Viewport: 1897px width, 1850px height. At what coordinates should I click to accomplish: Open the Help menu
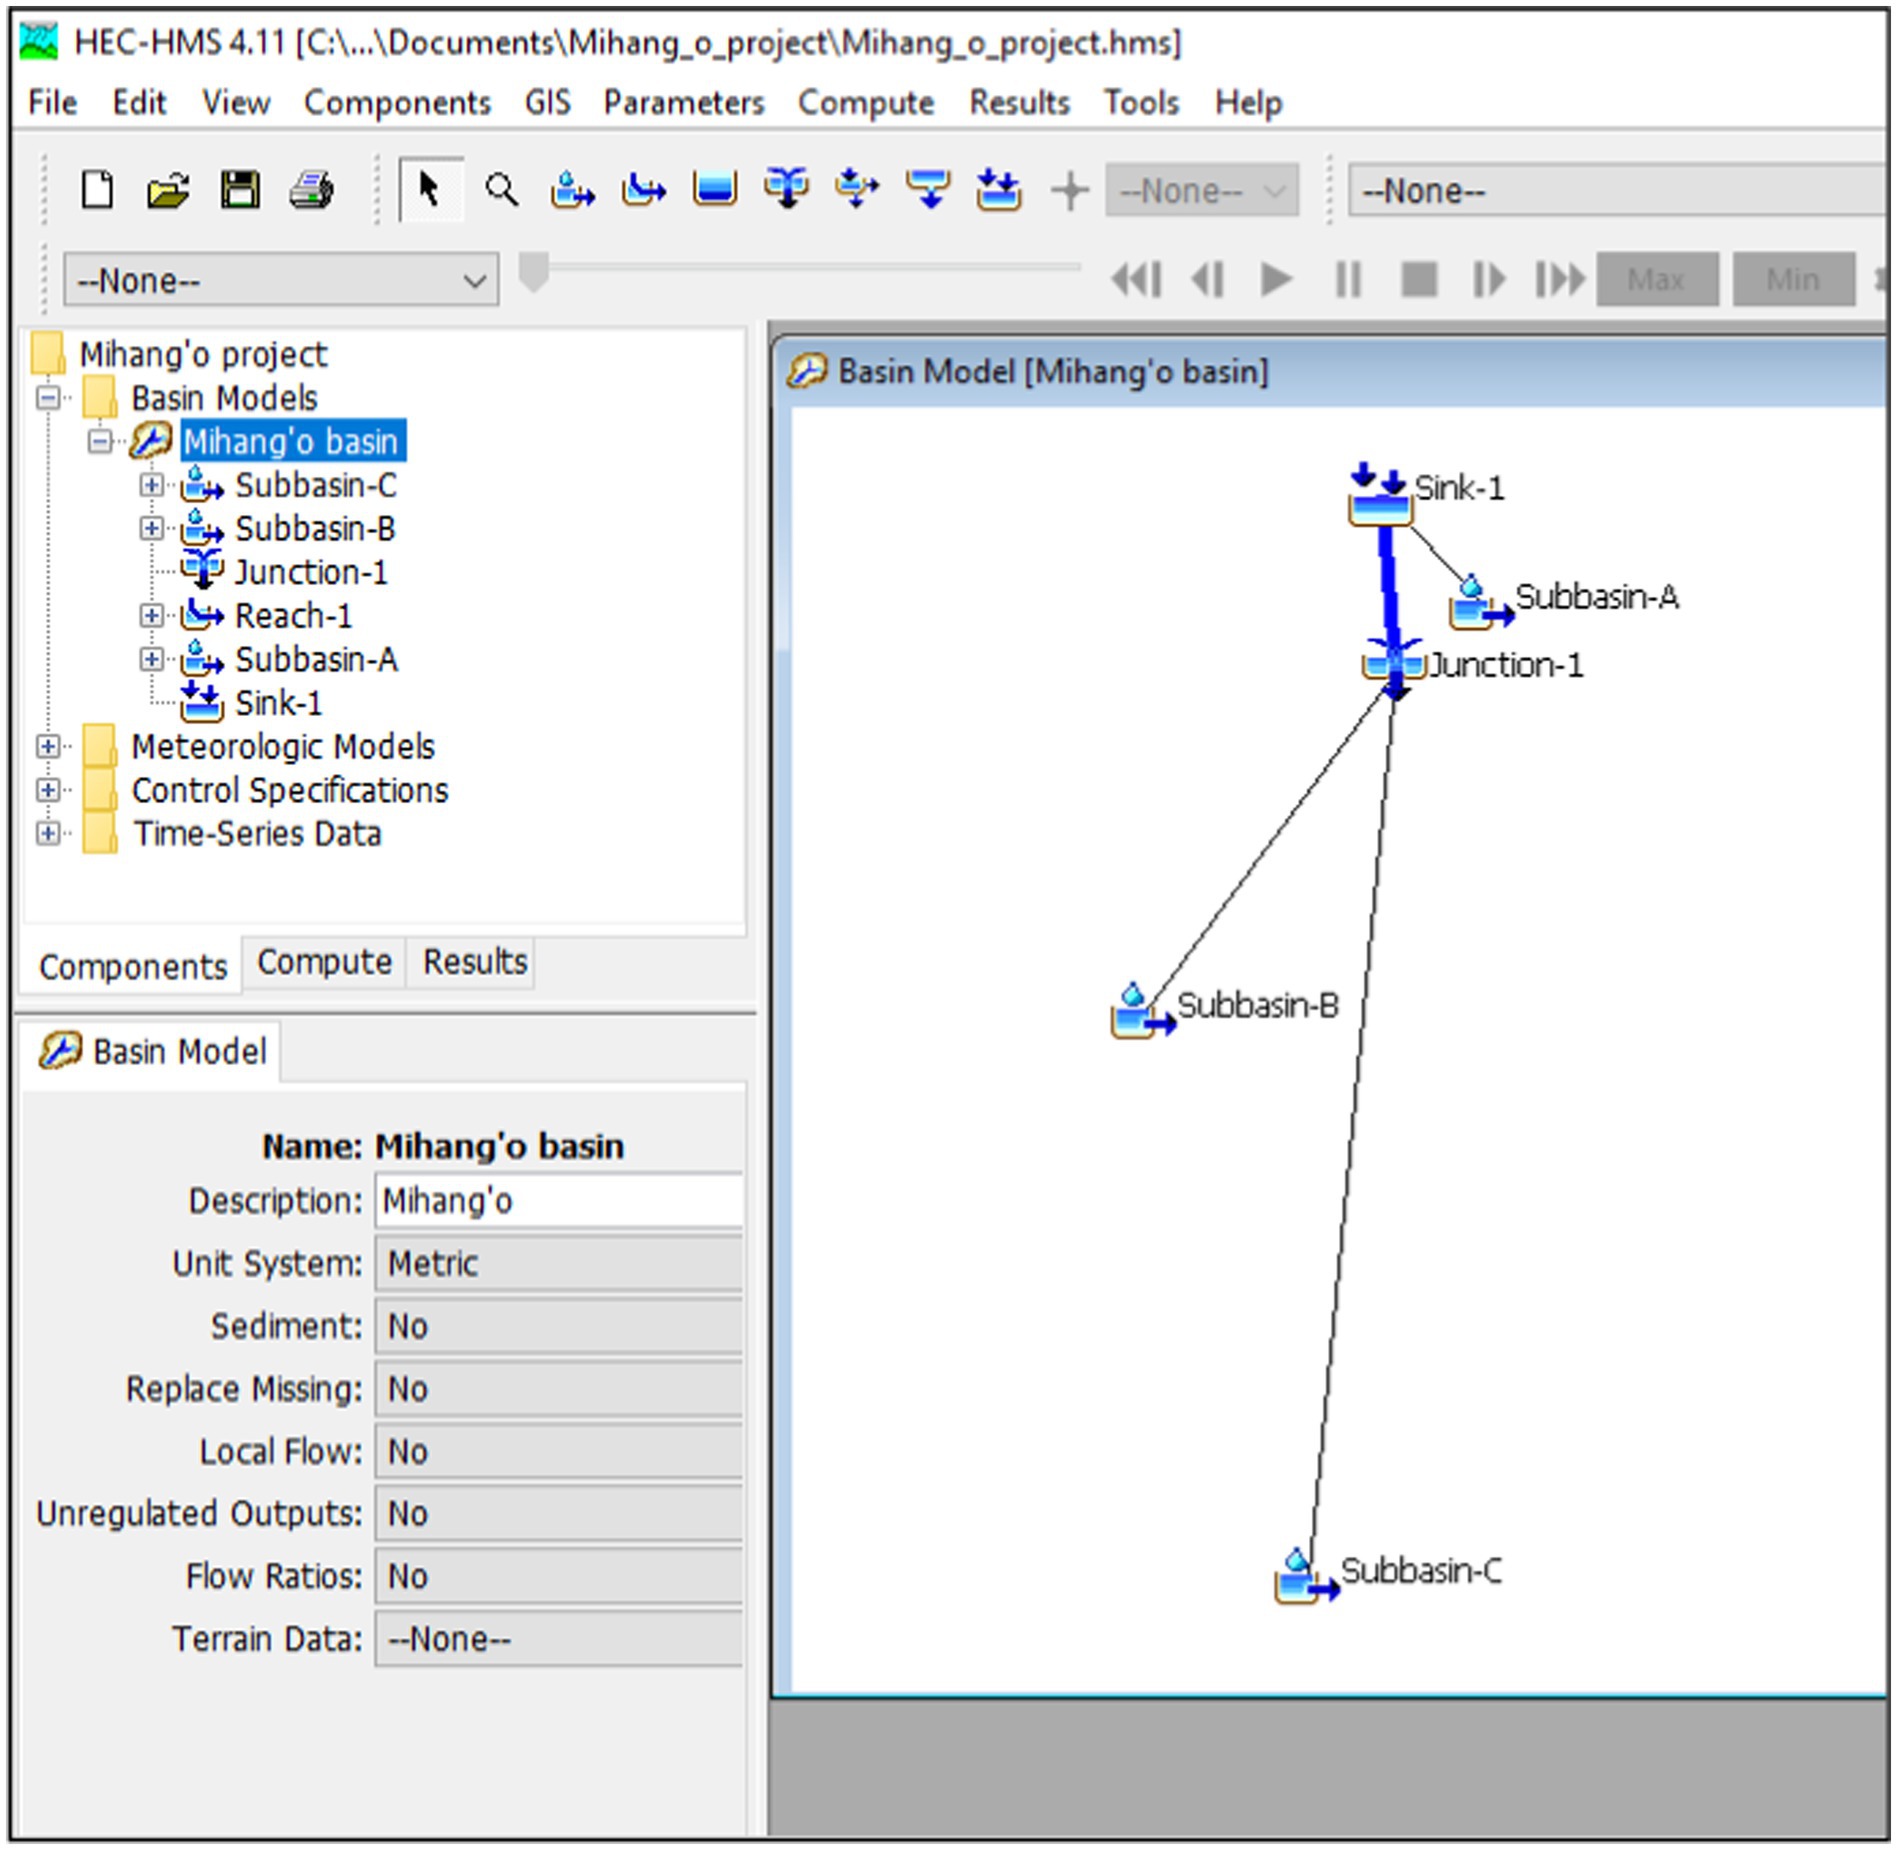1249,102
